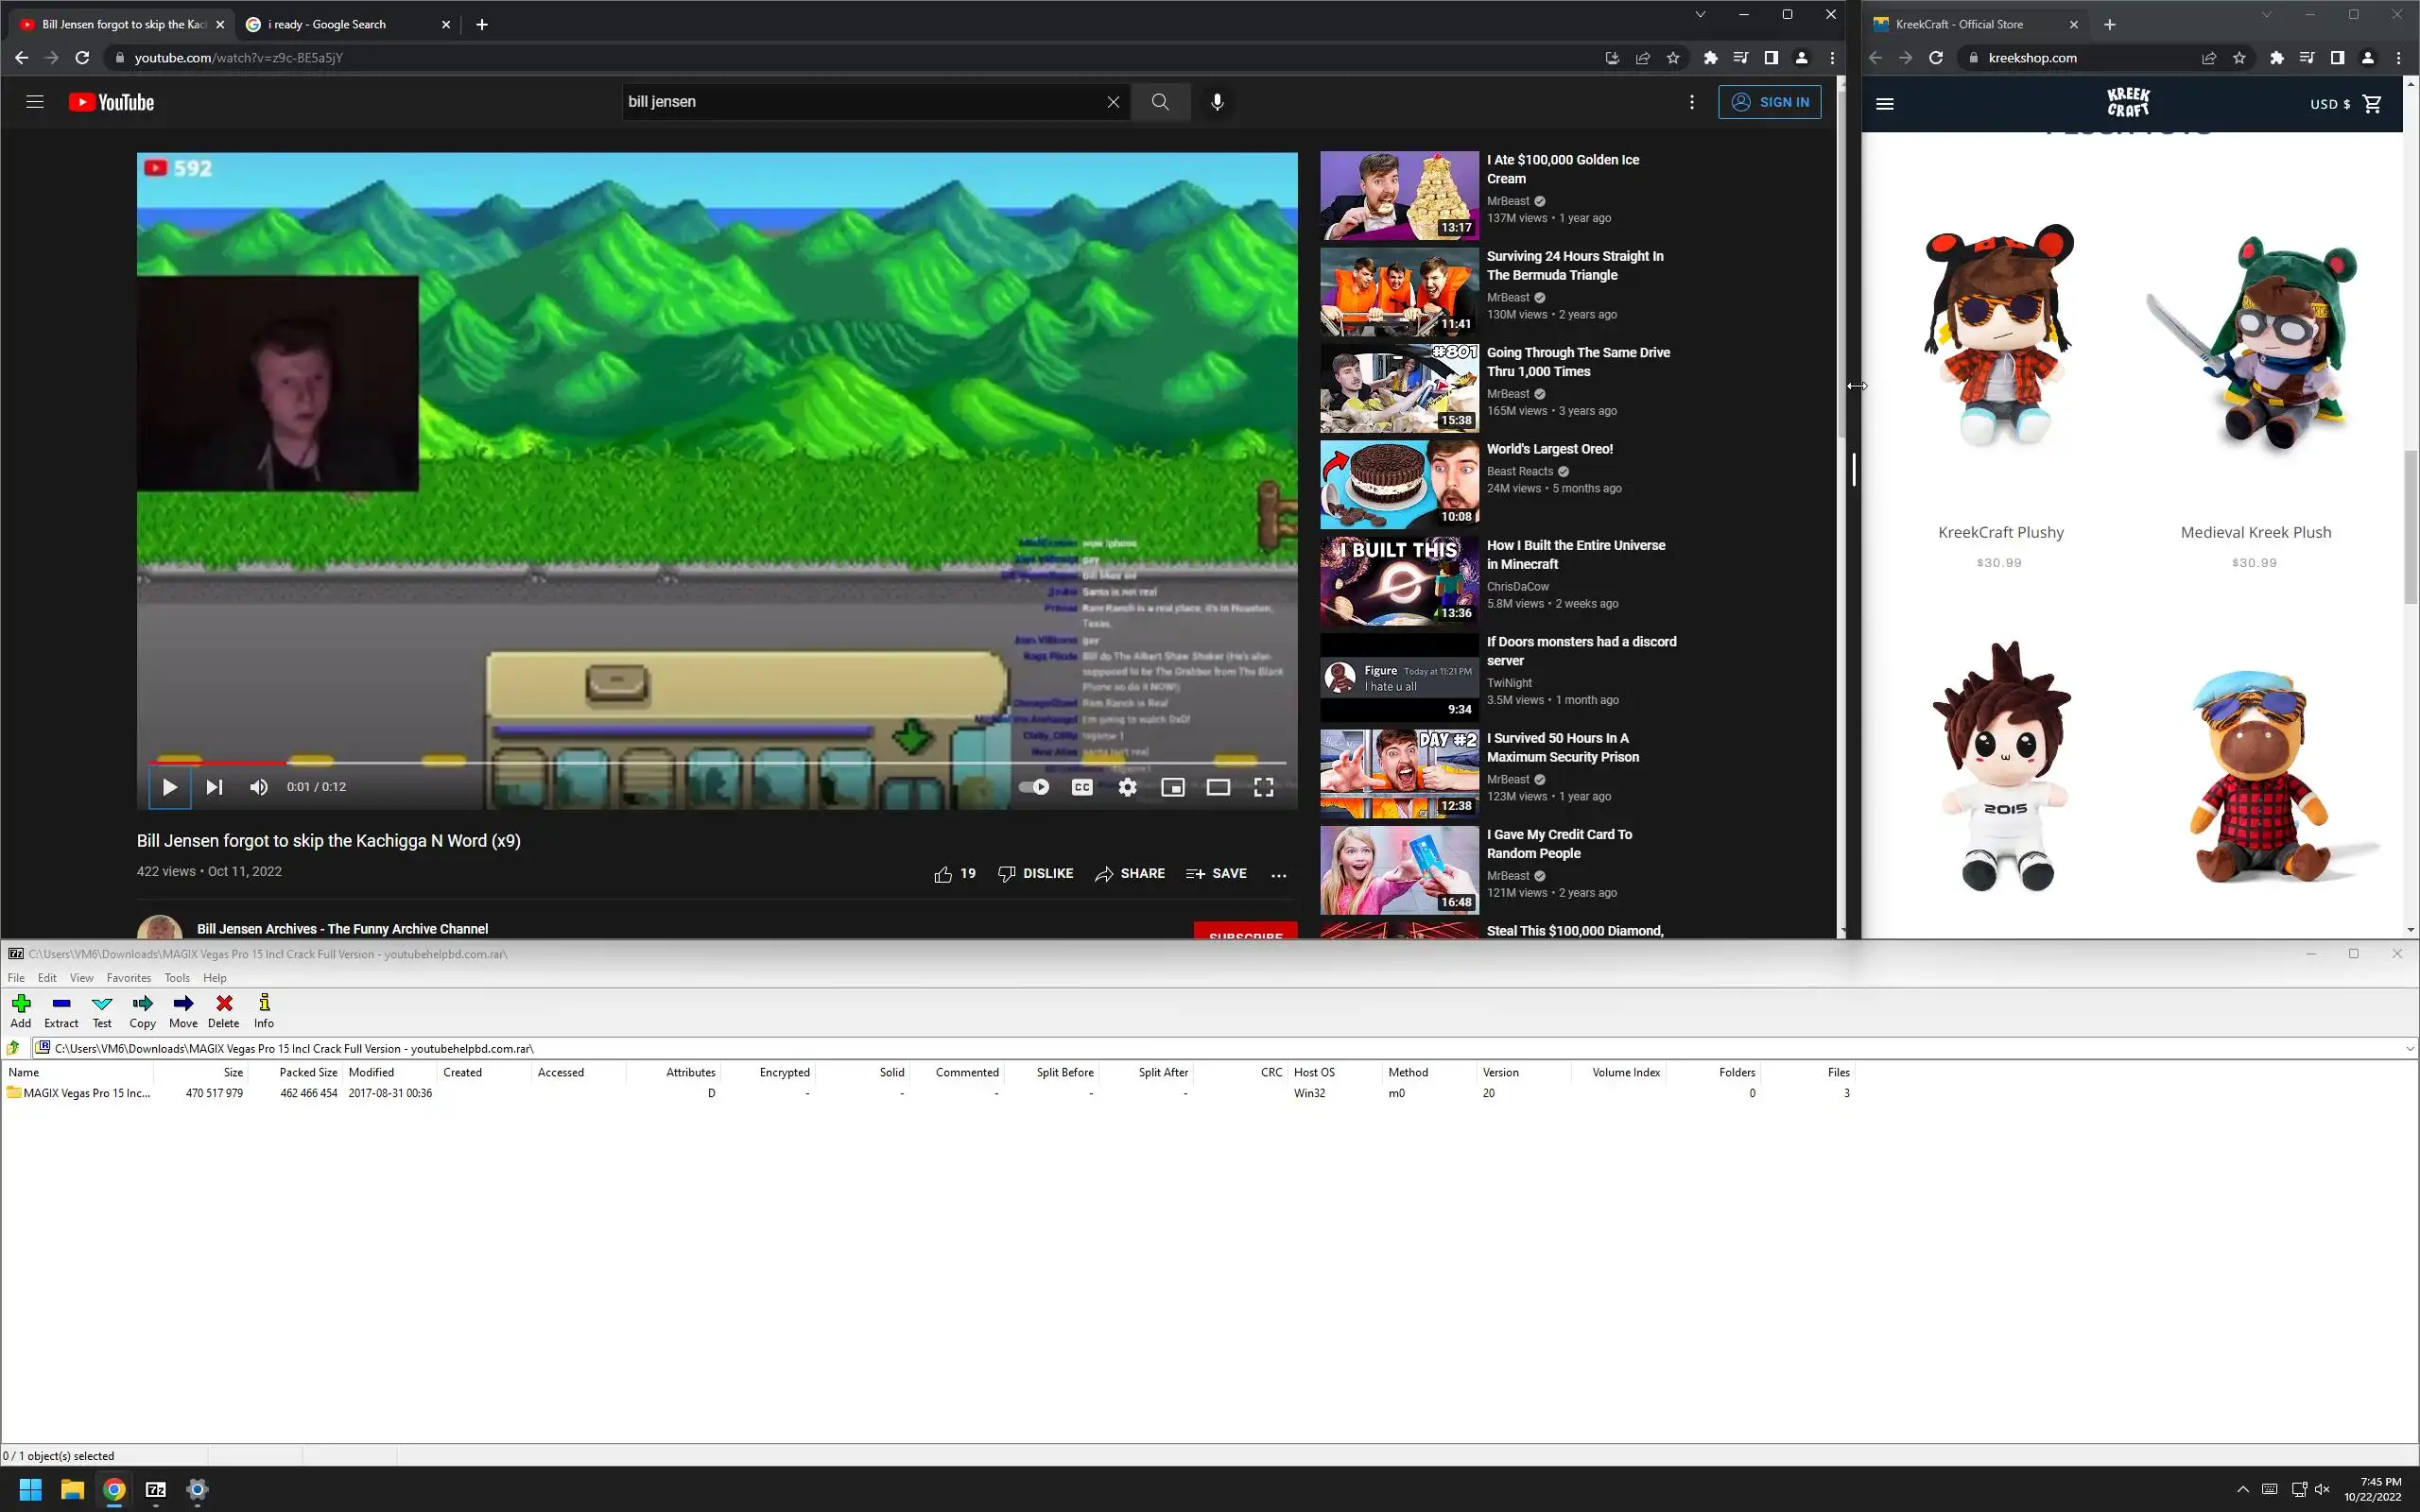2420x1512 pixels.
Task: Click the SHARE button under the video
Action: tap(1130, 873)
